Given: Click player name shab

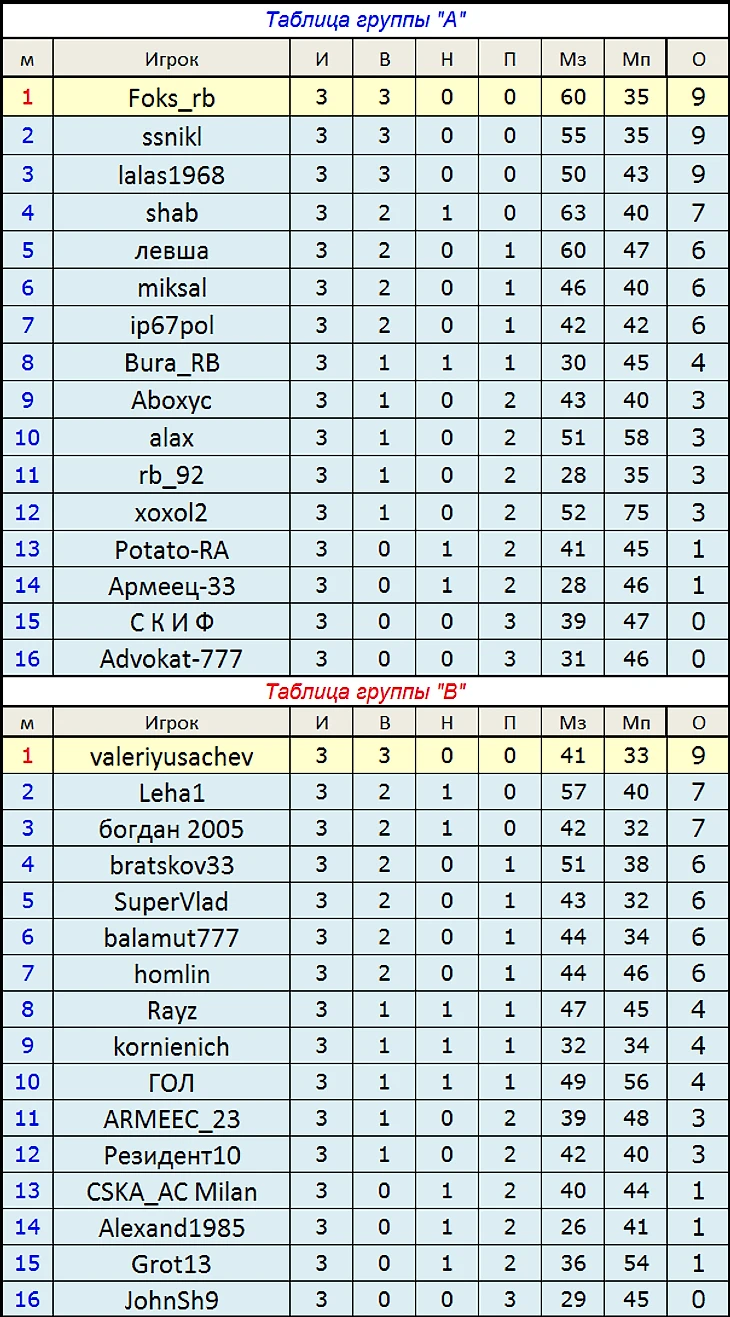Looking at the screenshot, I should pos(171,213).
